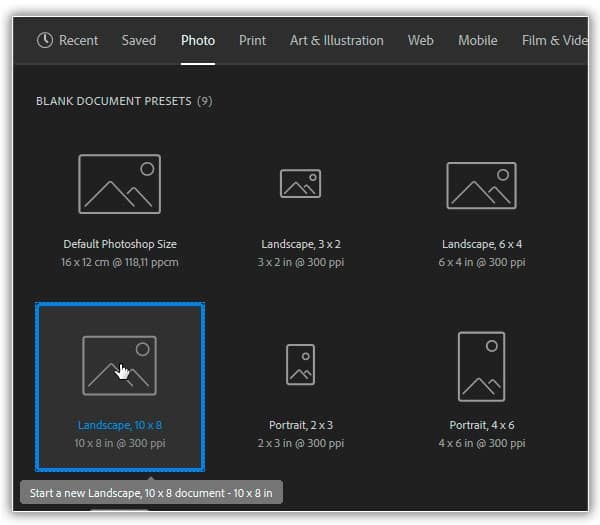Click the "Portrait, 4 x 6" label
The height and width of the screenshot is (525, 600).
tap(482, 425)
